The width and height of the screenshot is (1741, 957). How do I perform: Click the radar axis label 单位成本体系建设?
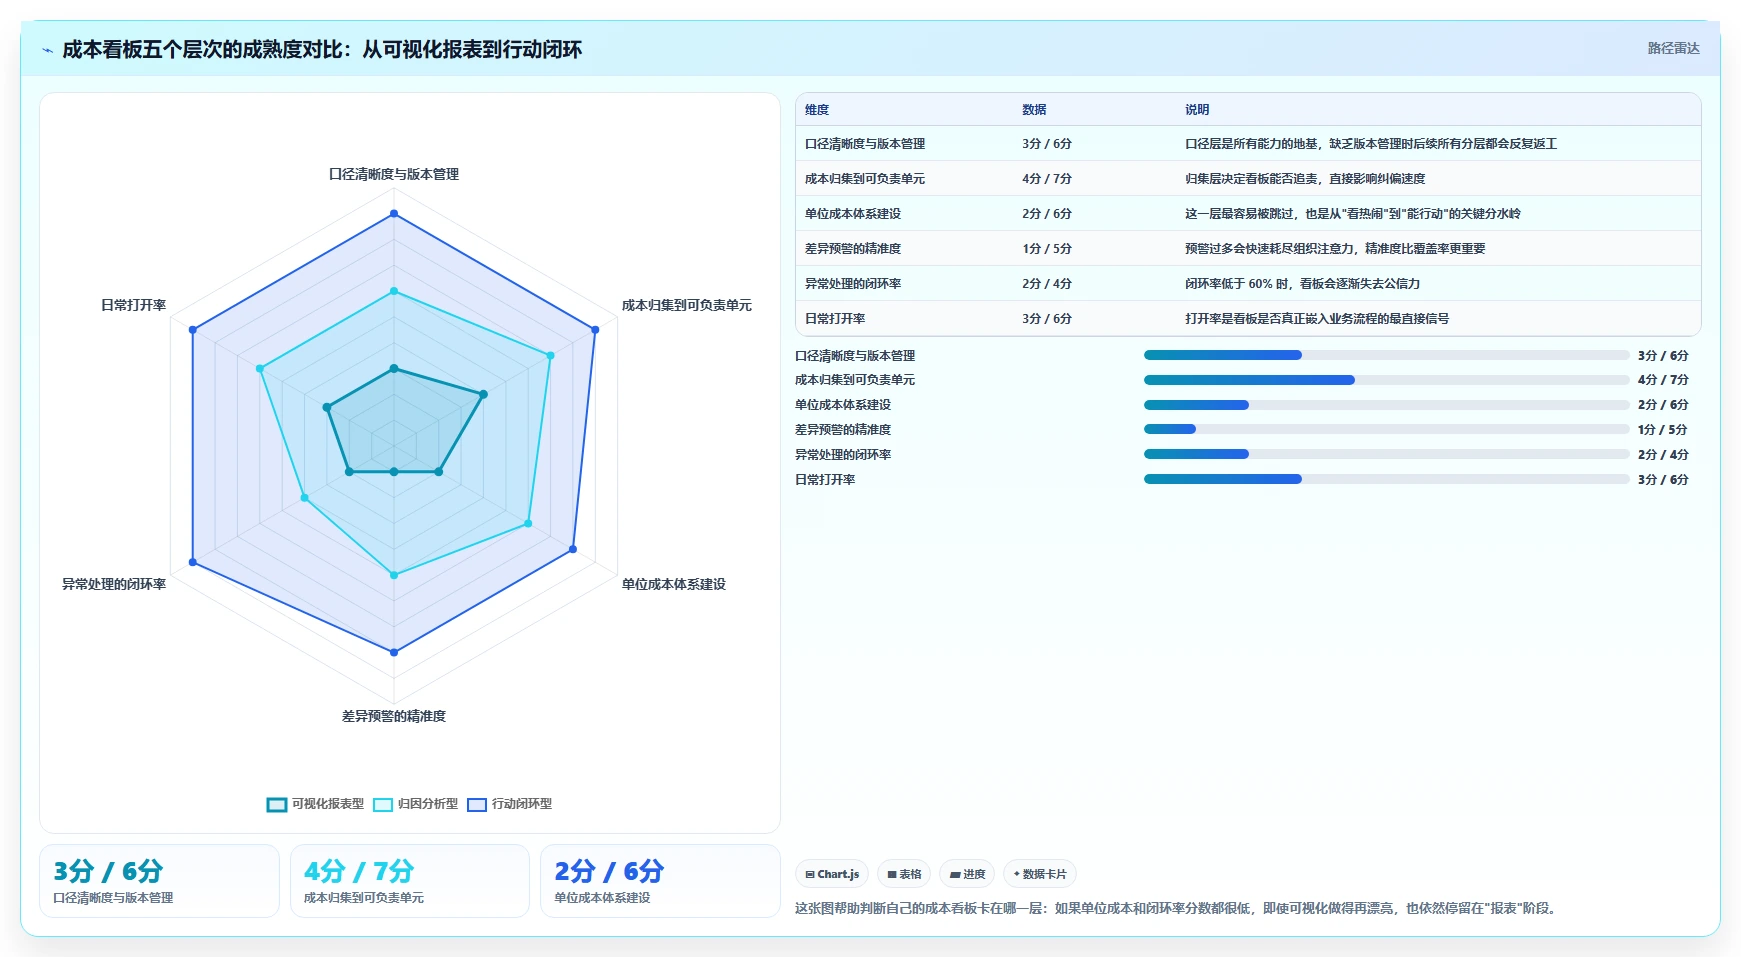point(674,584)
